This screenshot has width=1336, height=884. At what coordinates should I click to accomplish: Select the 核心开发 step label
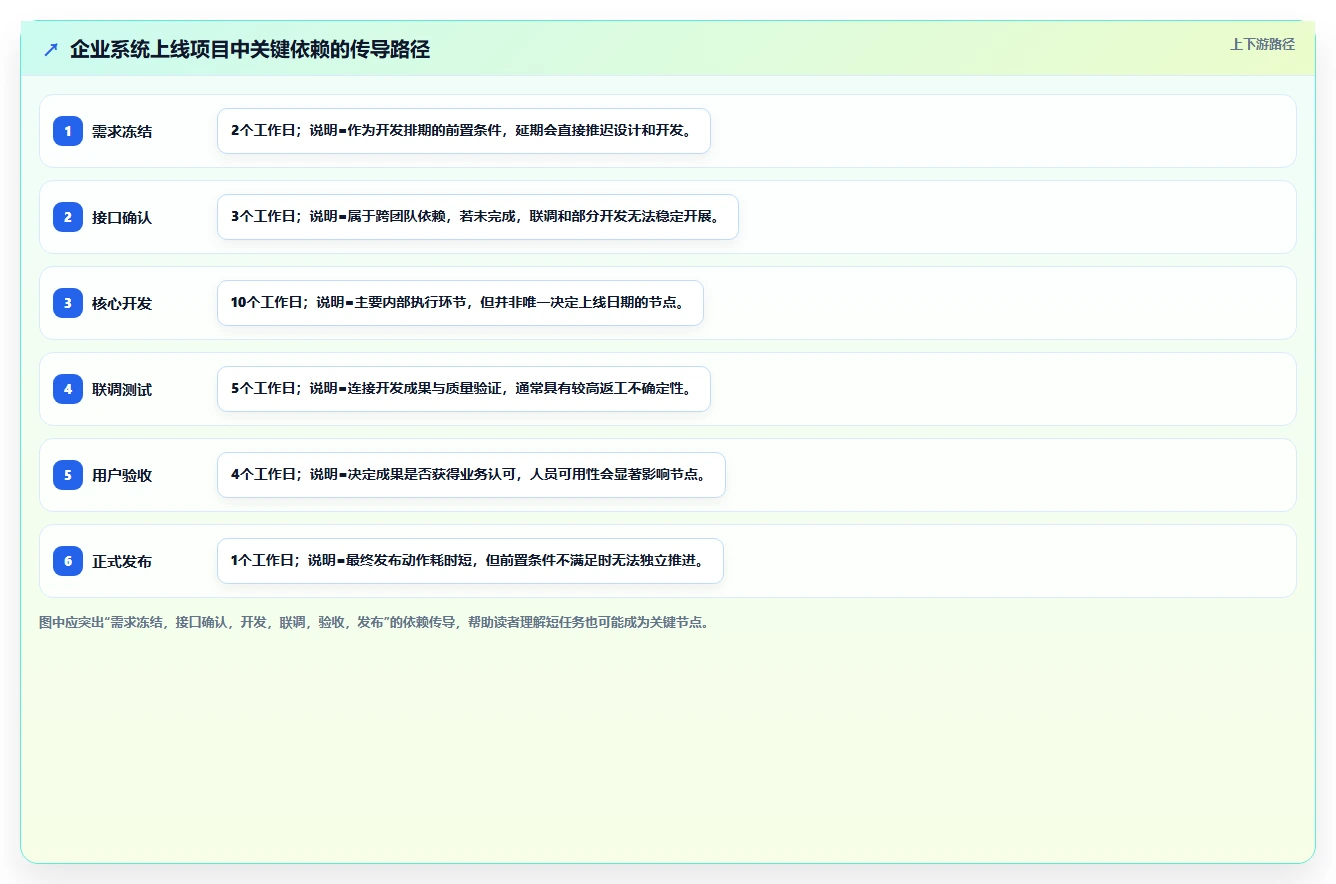(122, 304)
